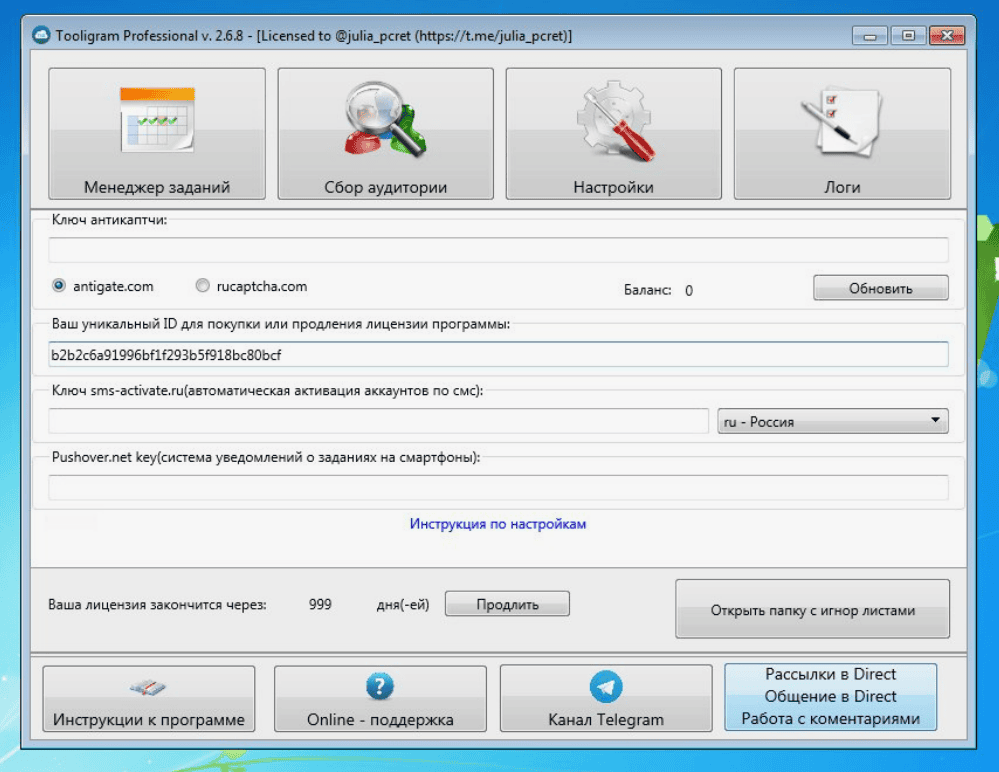The width and height of the screenshot is (999, 772).
Task: Click the Tooligram app icon in title bar
Action: [41, 35]
